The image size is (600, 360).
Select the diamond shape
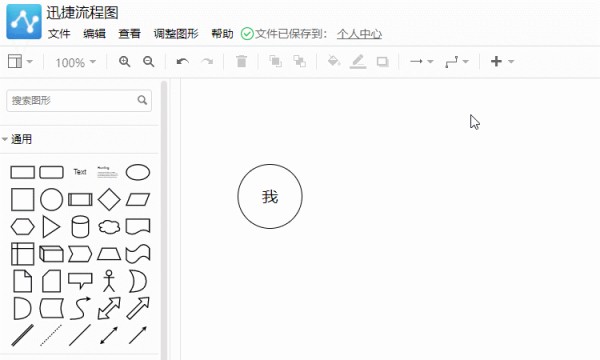[109, 199]
